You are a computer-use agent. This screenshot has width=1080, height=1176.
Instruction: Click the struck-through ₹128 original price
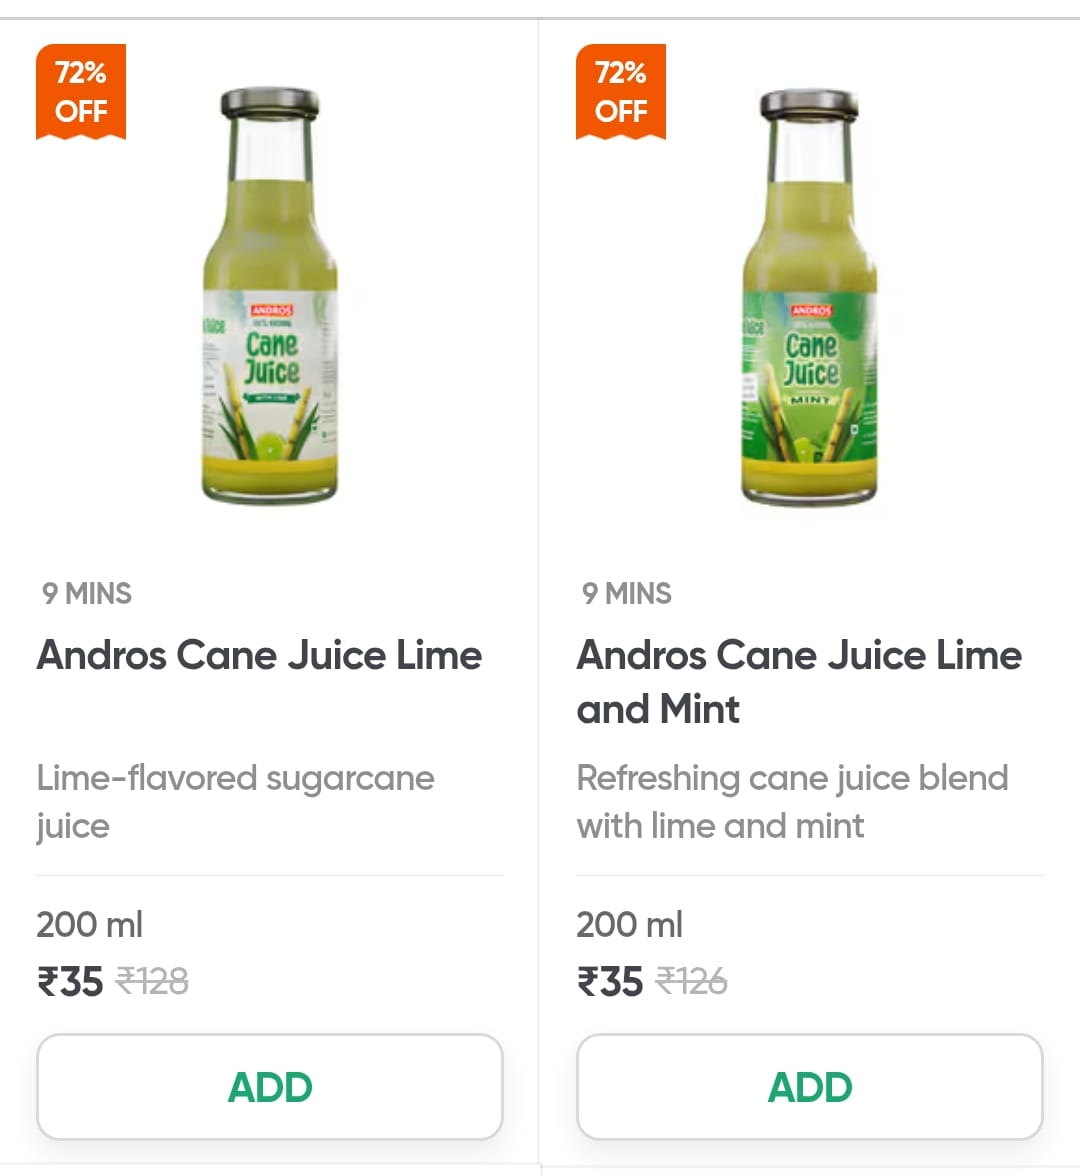click(152, 981)
